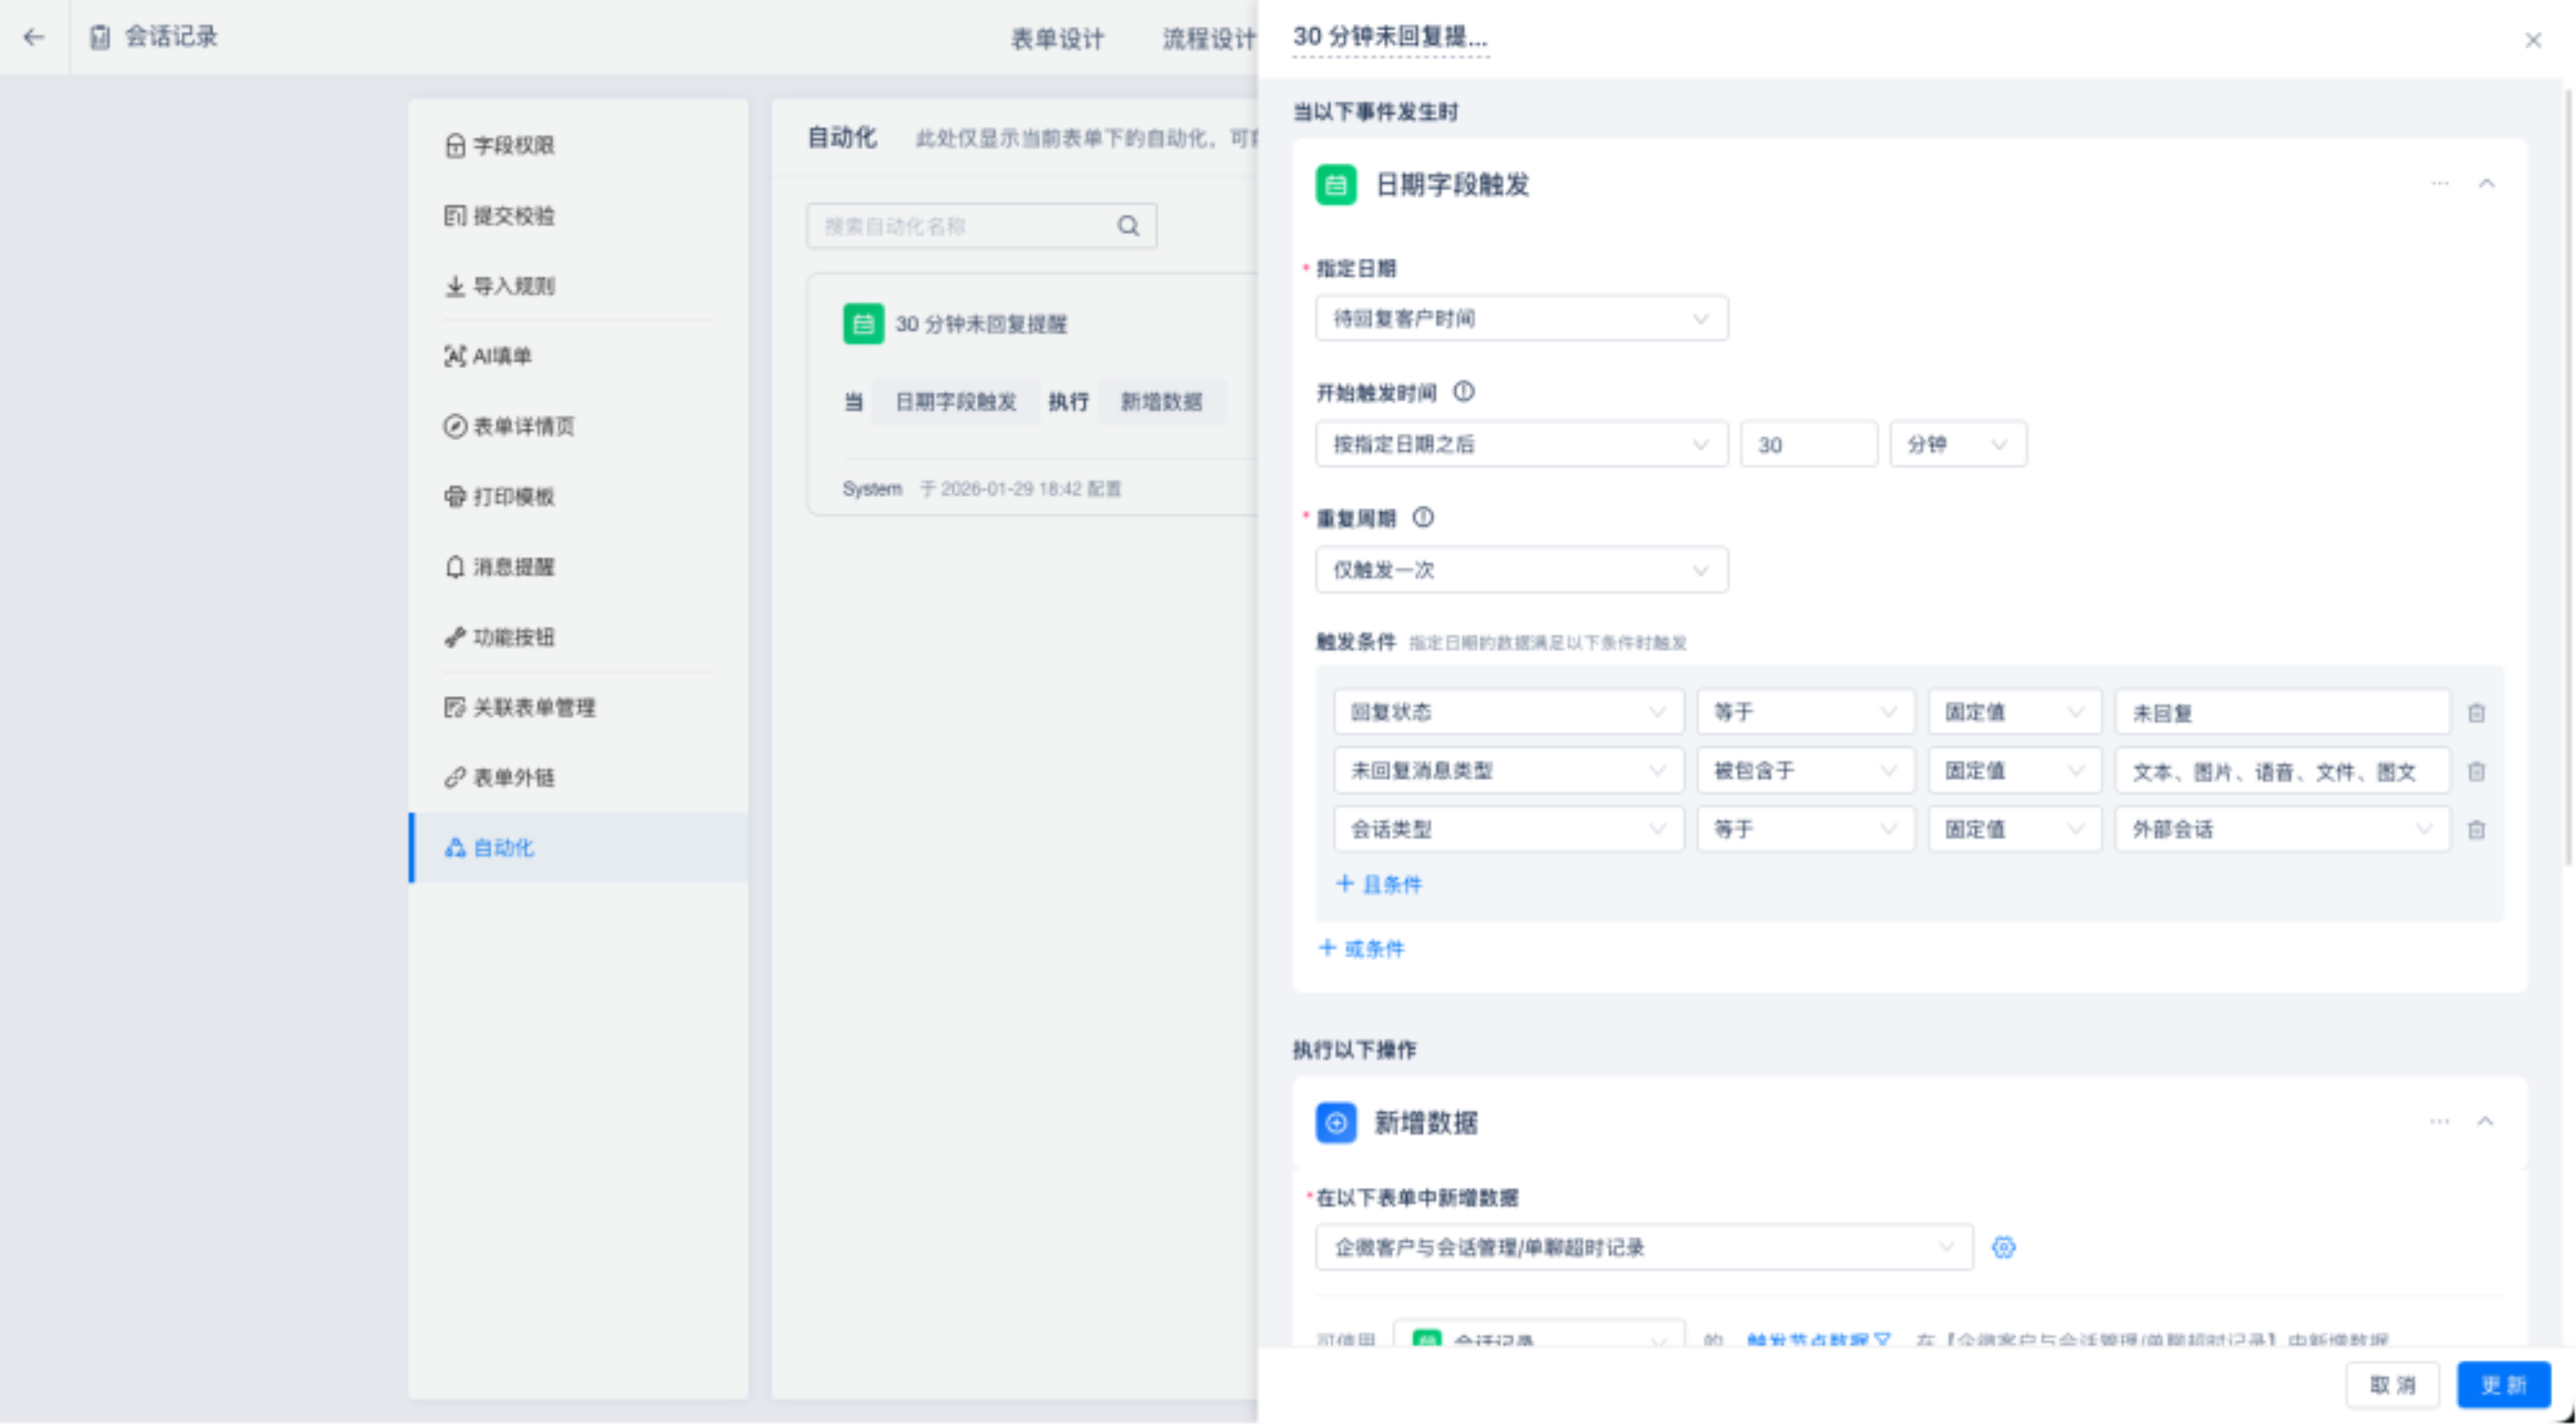Delete the 未回复消息类型 condition row

tap(2476, 771)
